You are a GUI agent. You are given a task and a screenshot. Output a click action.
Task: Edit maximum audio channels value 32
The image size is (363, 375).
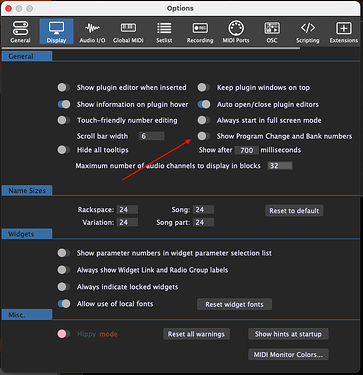[280, 166]
